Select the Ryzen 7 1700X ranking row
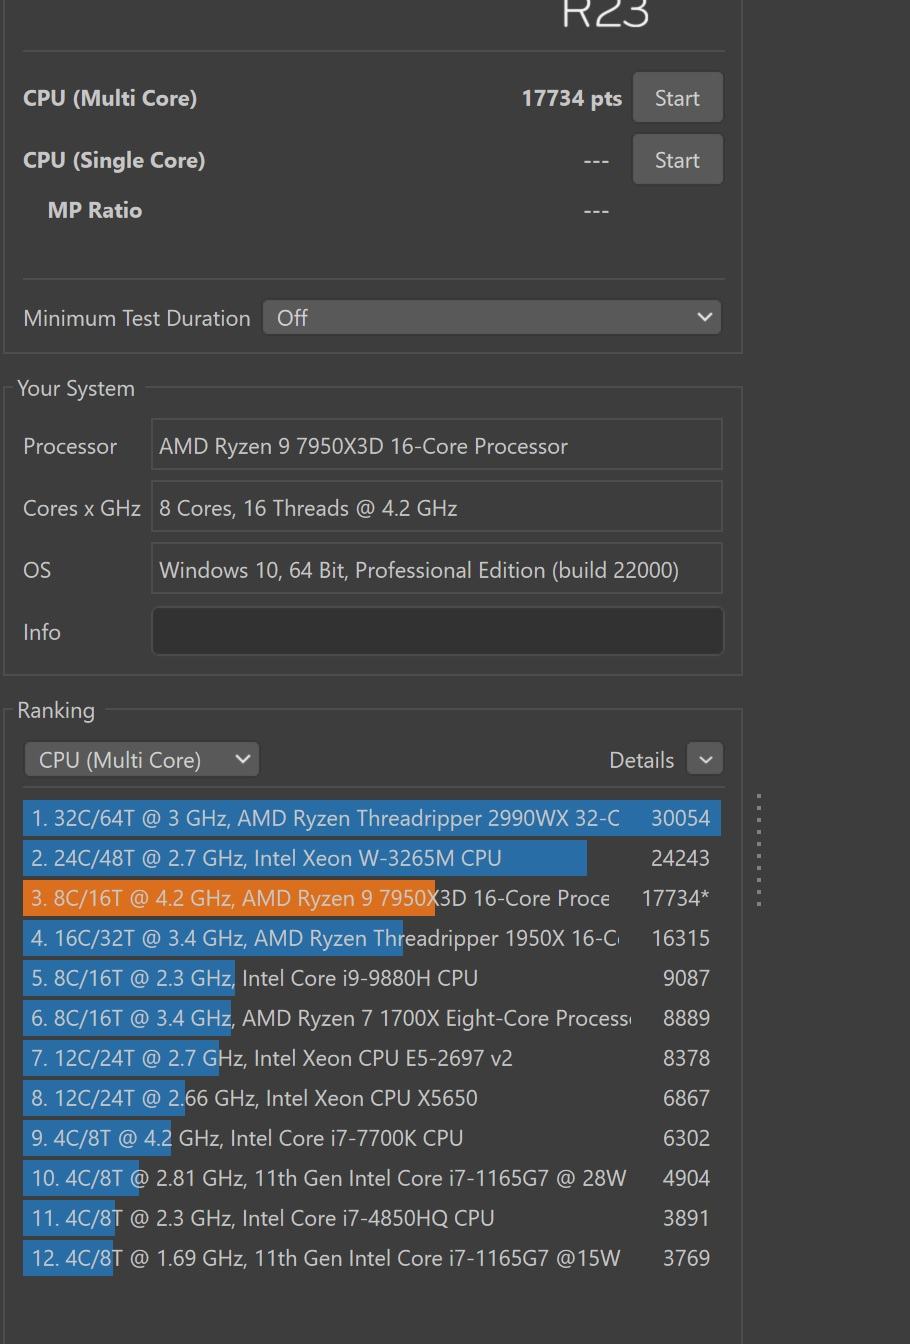 click(x=370, y=1018)
